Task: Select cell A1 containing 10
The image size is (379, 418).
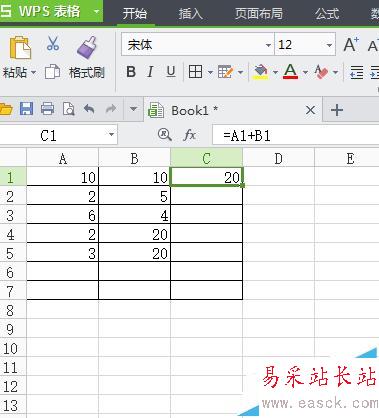Action: [63, 177]
